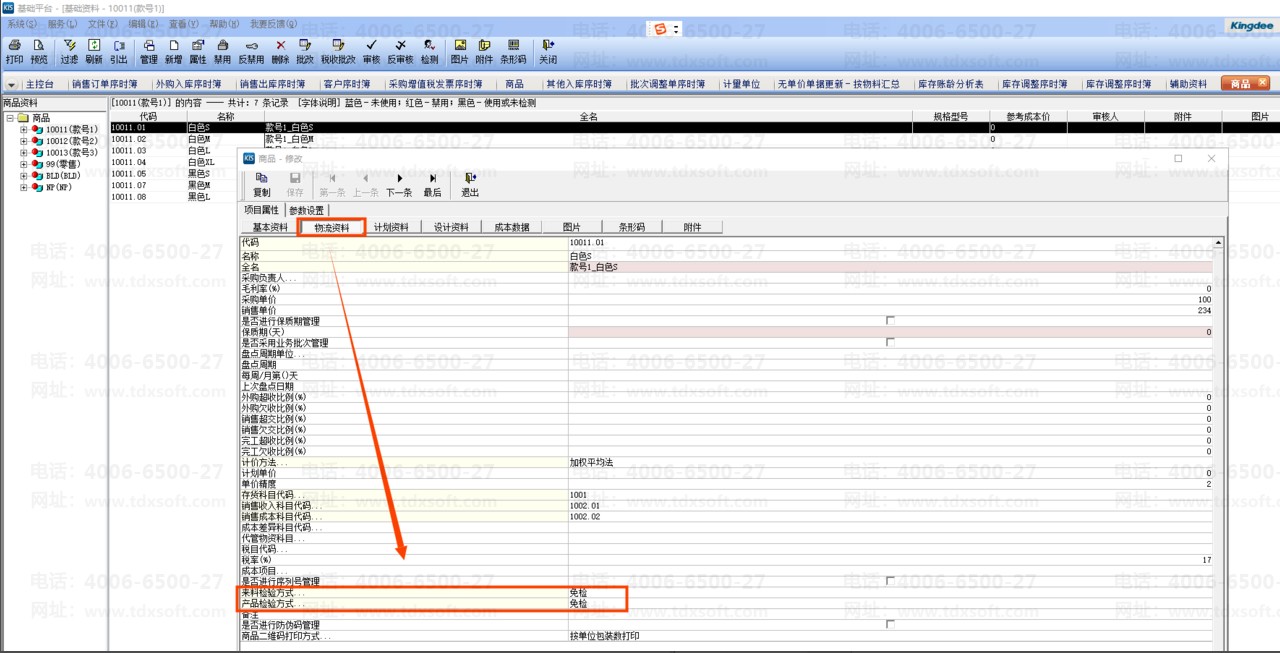Enable the 是否采用业务批次管理 checkbox
1280x653 pixels.
click(890, 342)
